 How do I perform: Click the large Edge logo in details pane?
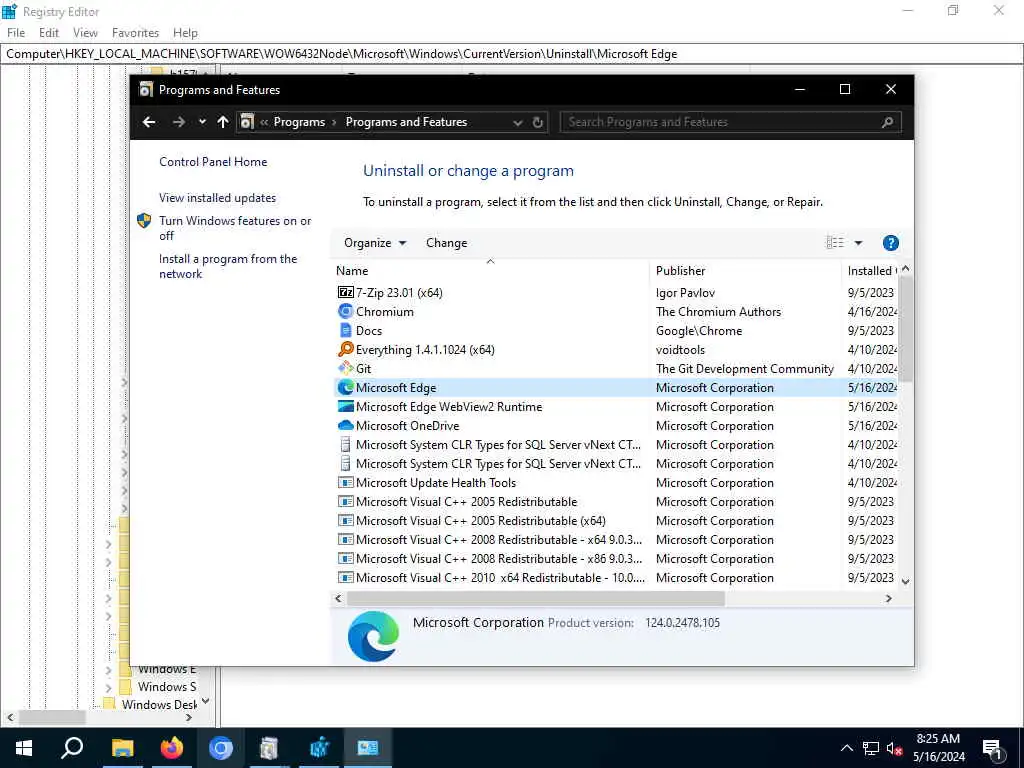coord(373,636)
